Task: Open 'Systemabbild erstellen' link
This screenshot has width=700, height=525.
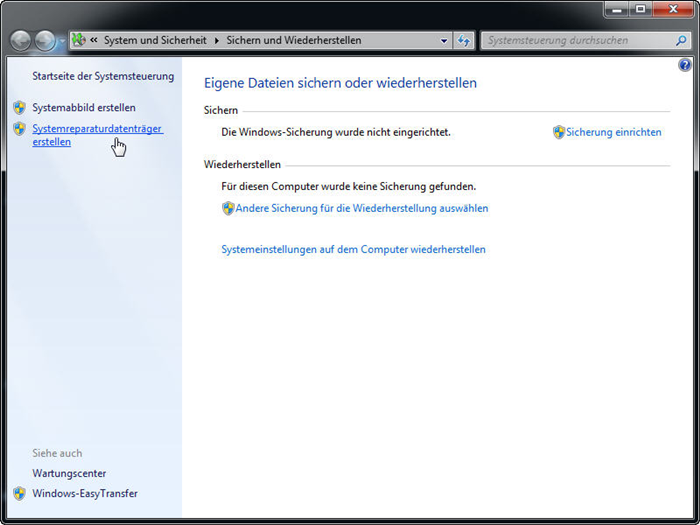Action: (84, 108)
